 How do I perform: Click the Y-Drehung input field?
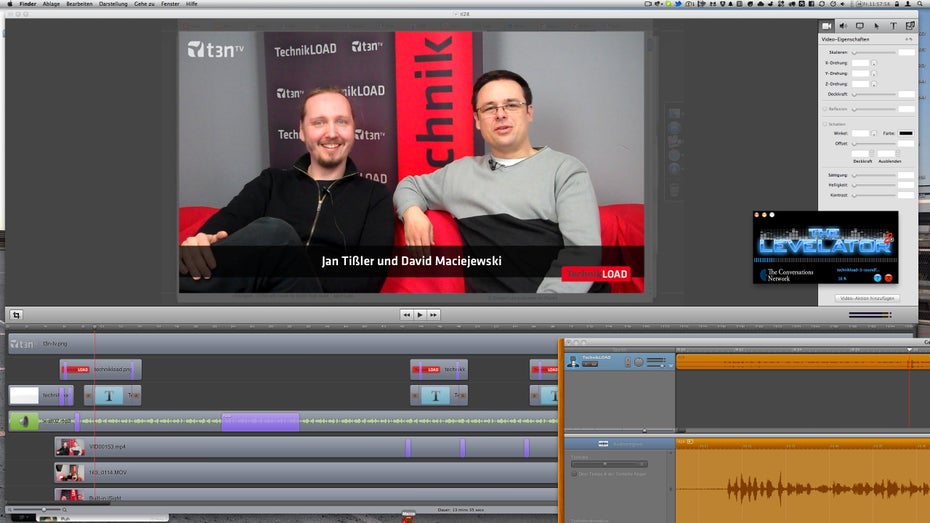860,74
